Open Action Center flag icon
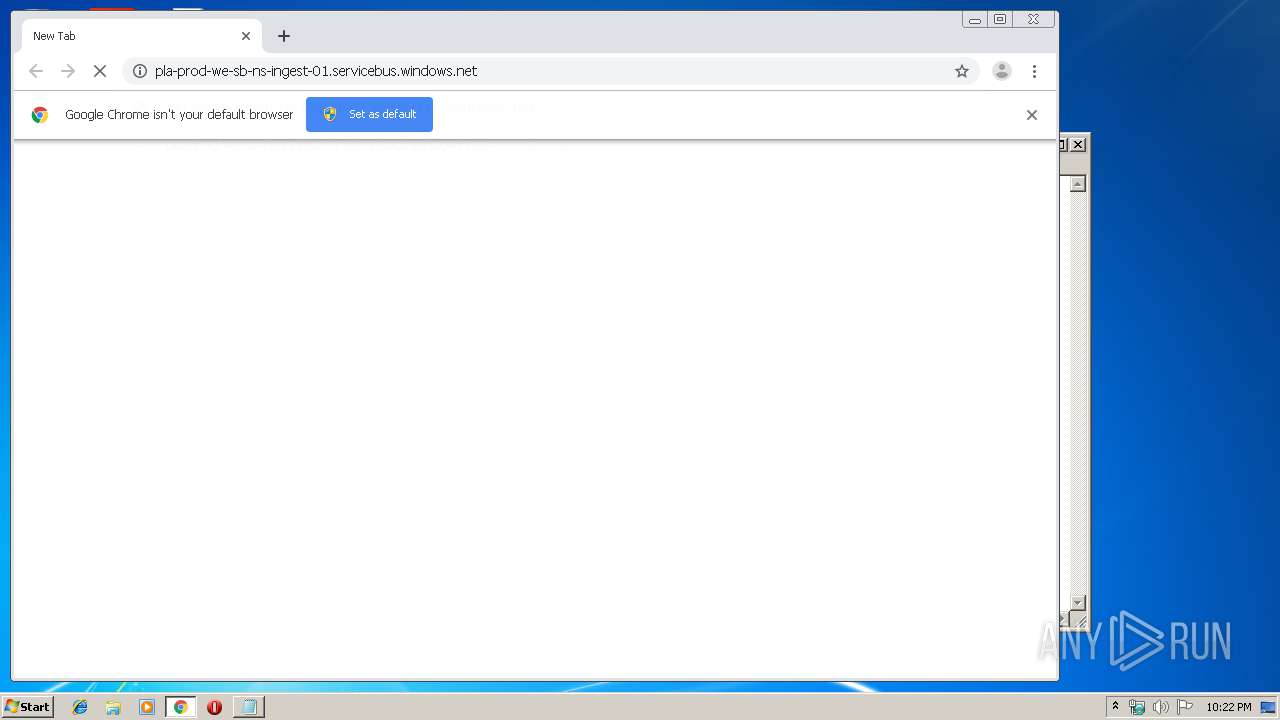This screenshot has width=1280, height=720. coord(1185,707)
